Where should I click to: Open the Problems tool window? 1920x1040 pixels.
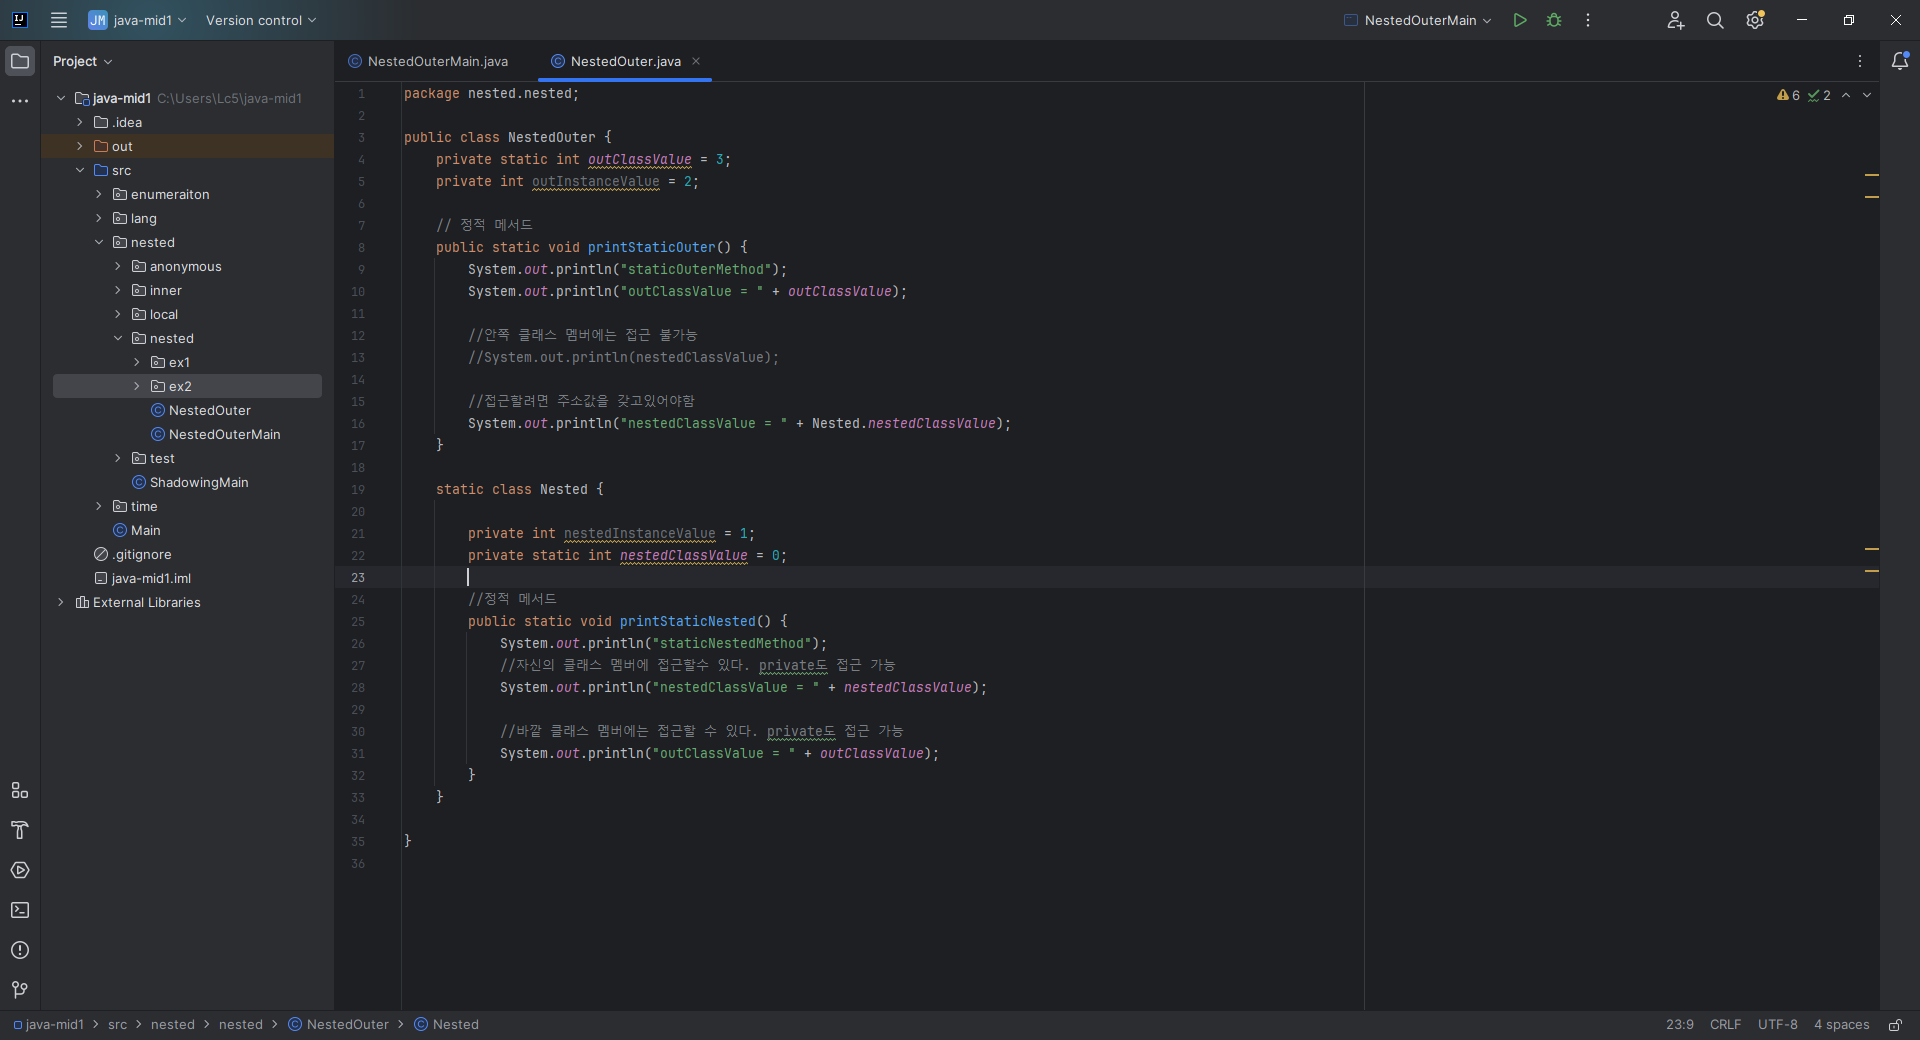(x=20, y=950)
